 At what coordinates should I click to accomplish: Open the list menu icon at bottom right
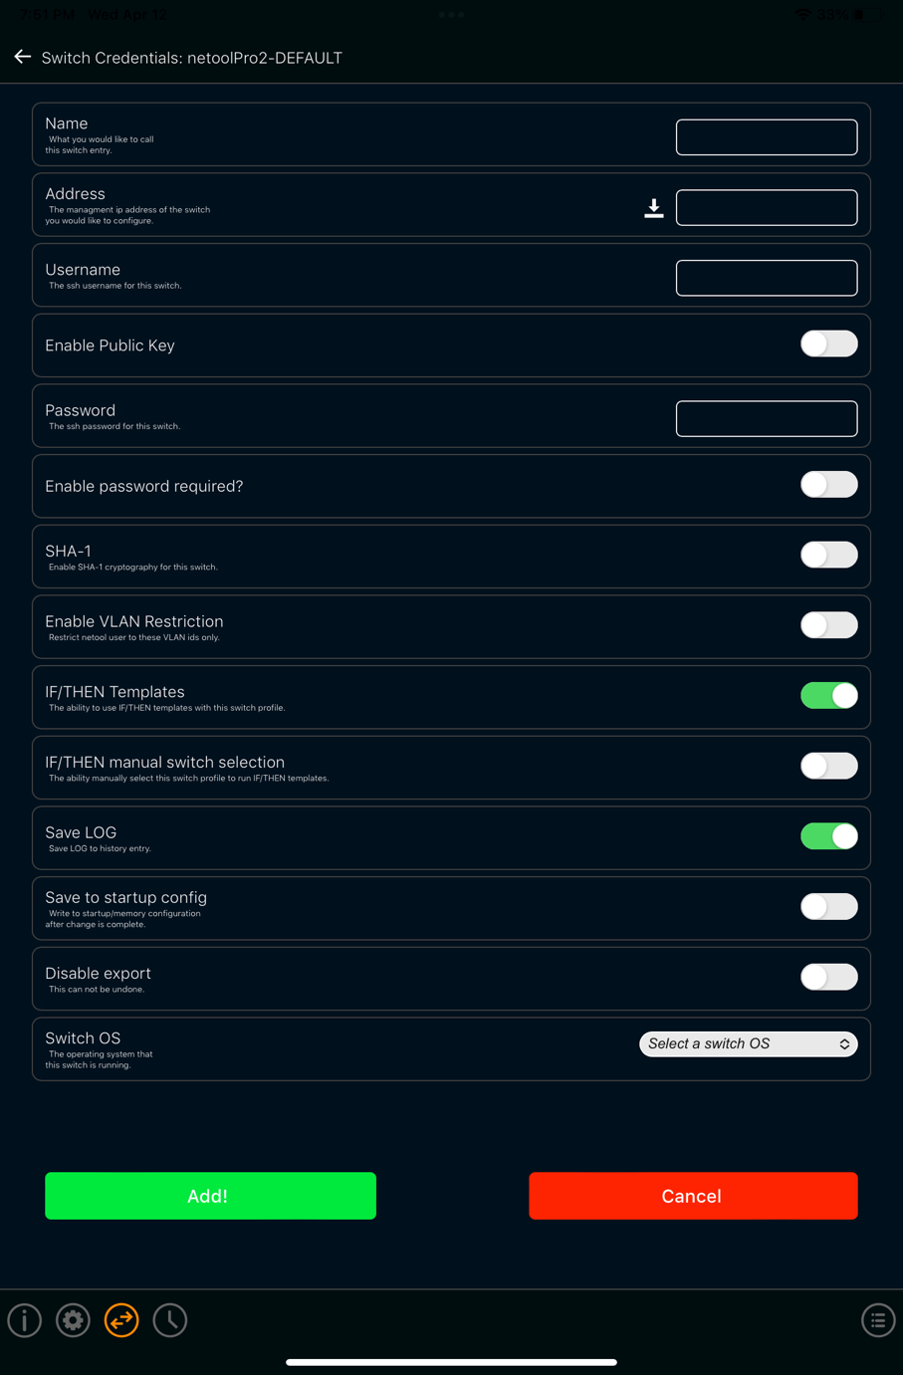[878, 1320]
